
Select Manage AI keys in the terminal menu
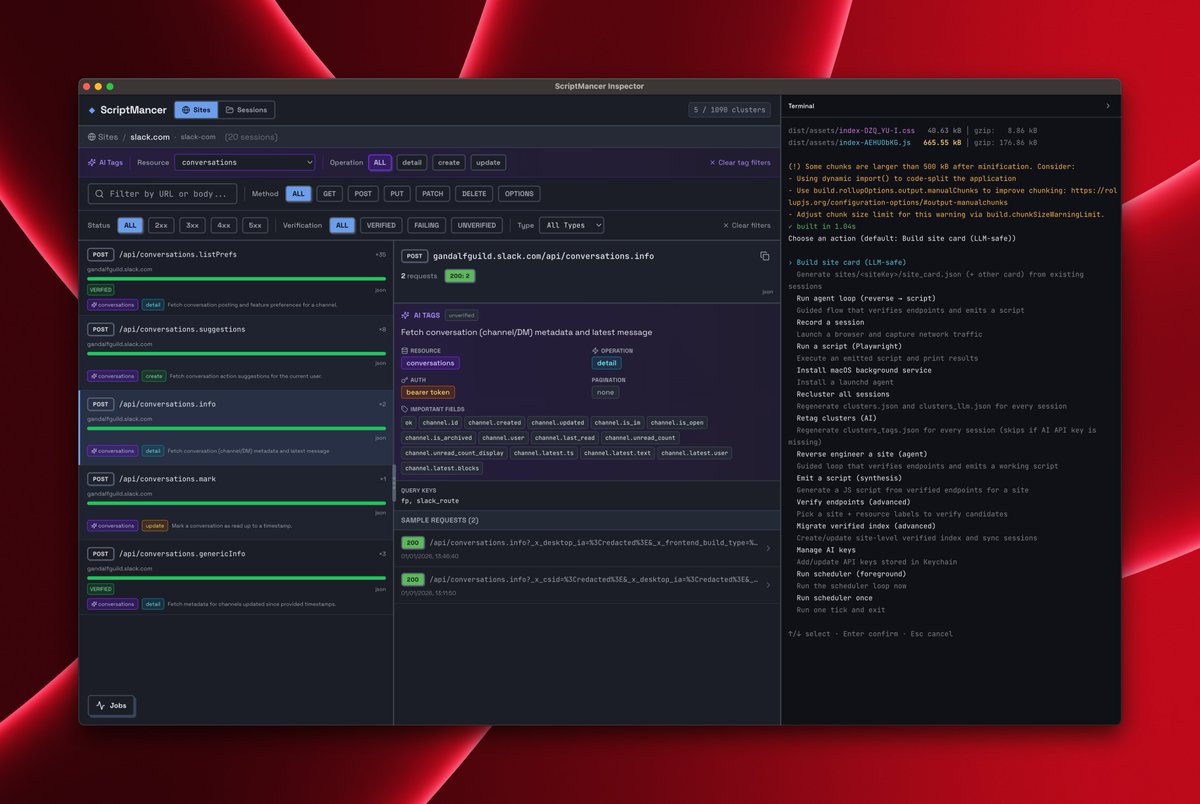[x=826, y=550]
